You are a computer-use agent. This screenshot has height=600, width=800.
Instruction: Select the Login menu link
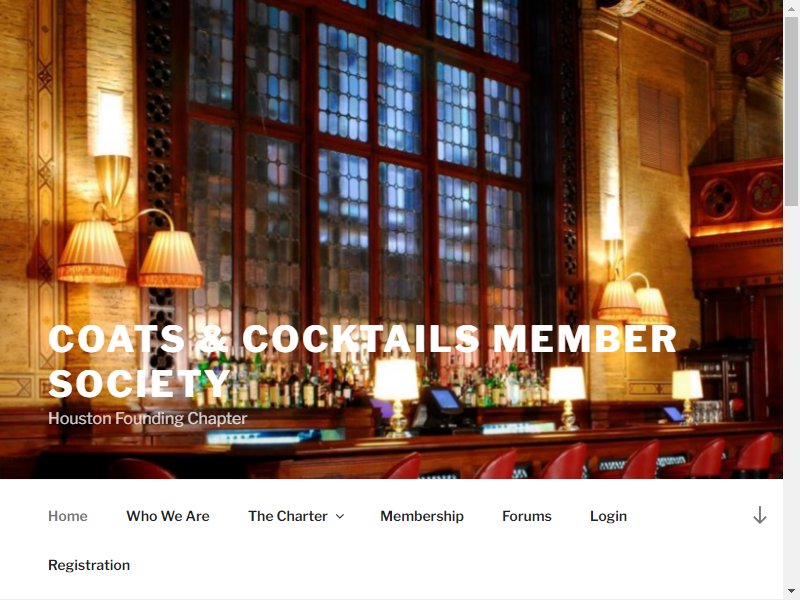pyautogui.click(x=608, y=516)
